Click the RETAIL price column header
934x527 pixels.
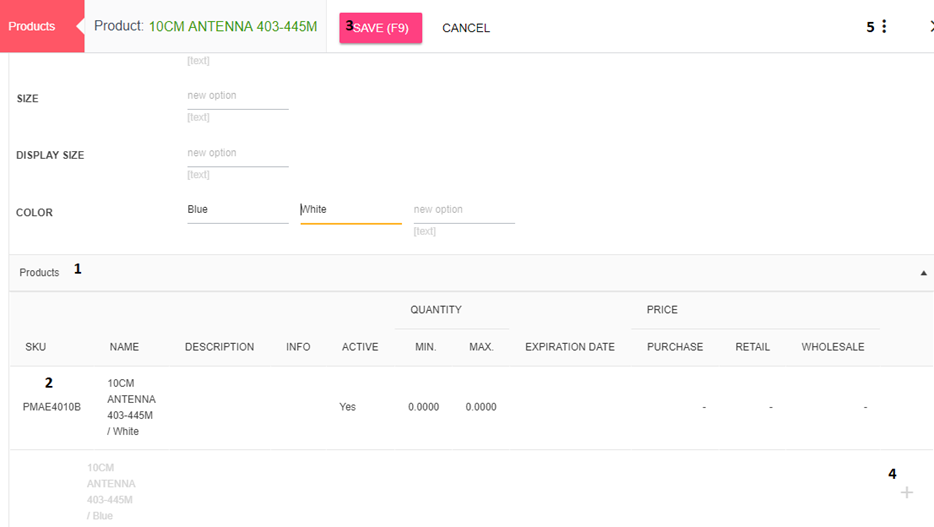click(x=752, y=347)
